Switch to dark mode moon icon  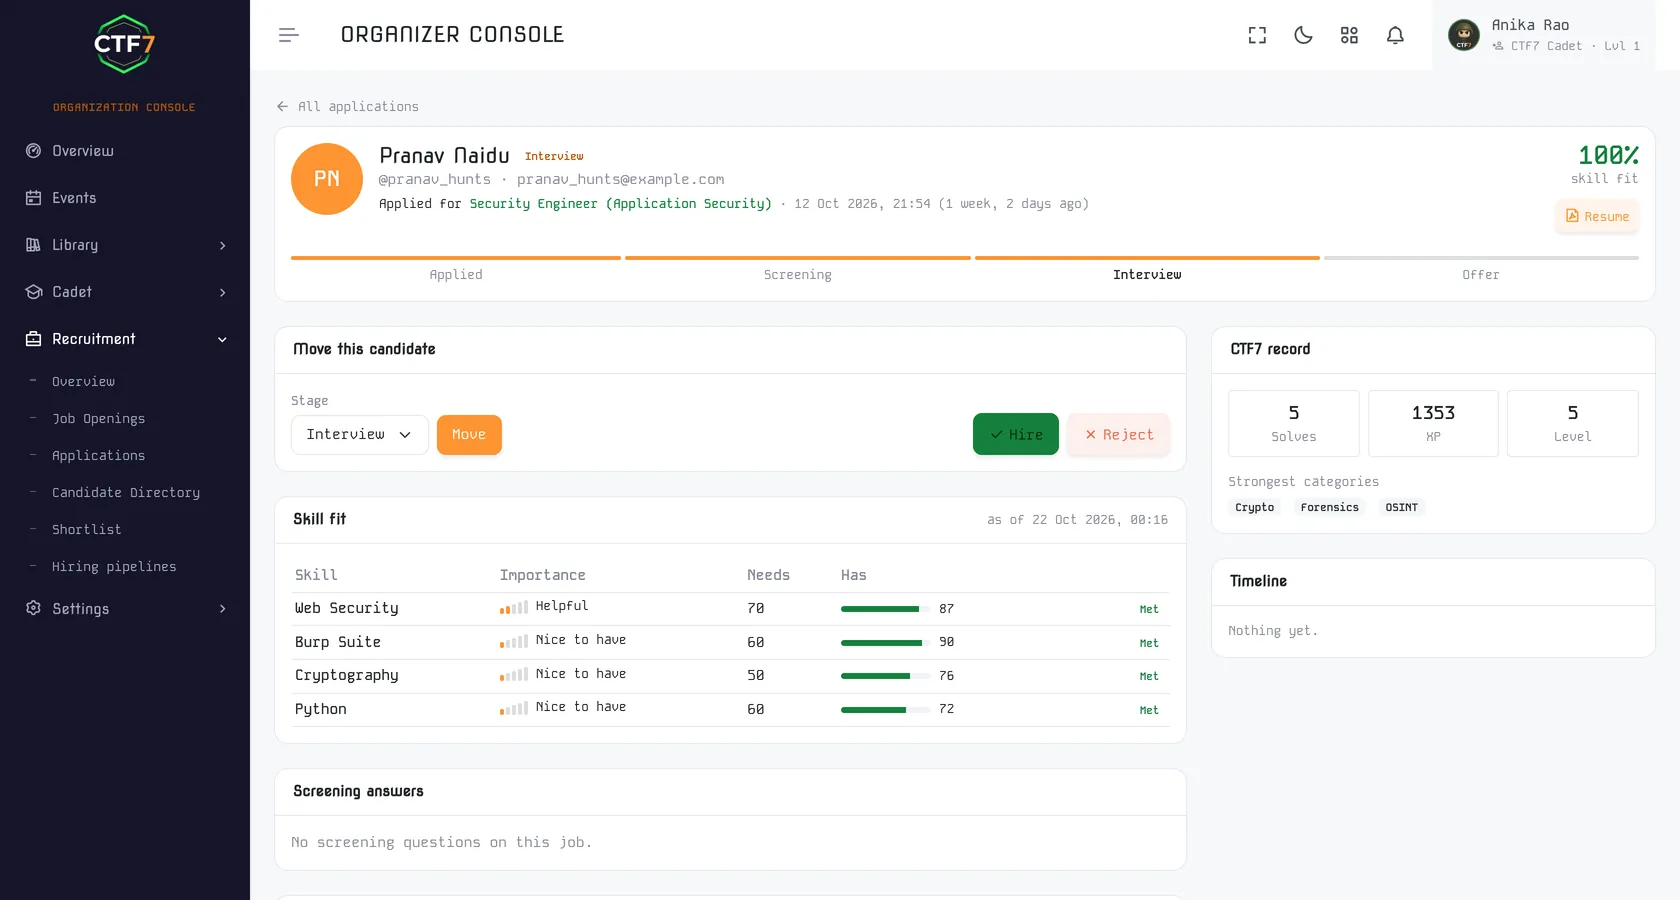point(1303,35)
